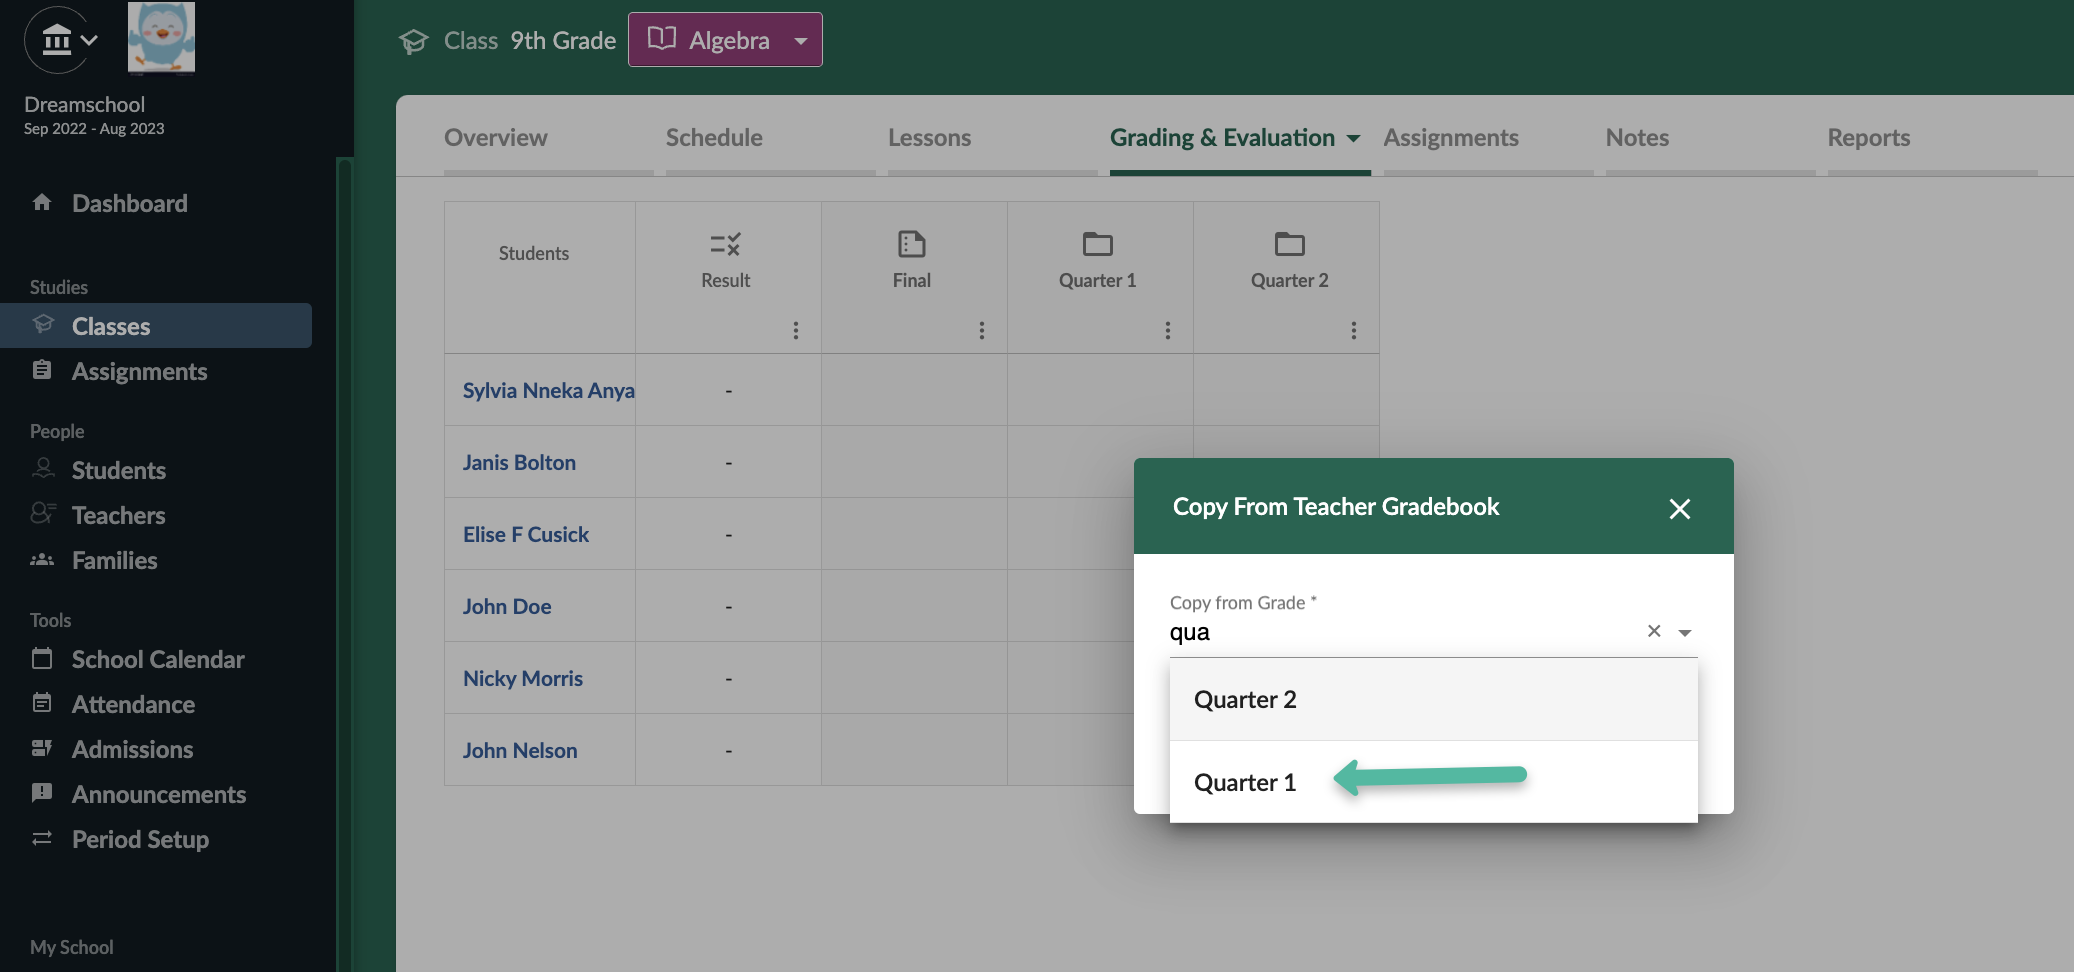This screenshot has width=2074, height=972.
Task: Click the Teachers icon in sidebar
Action: click(x=42, y=514)
